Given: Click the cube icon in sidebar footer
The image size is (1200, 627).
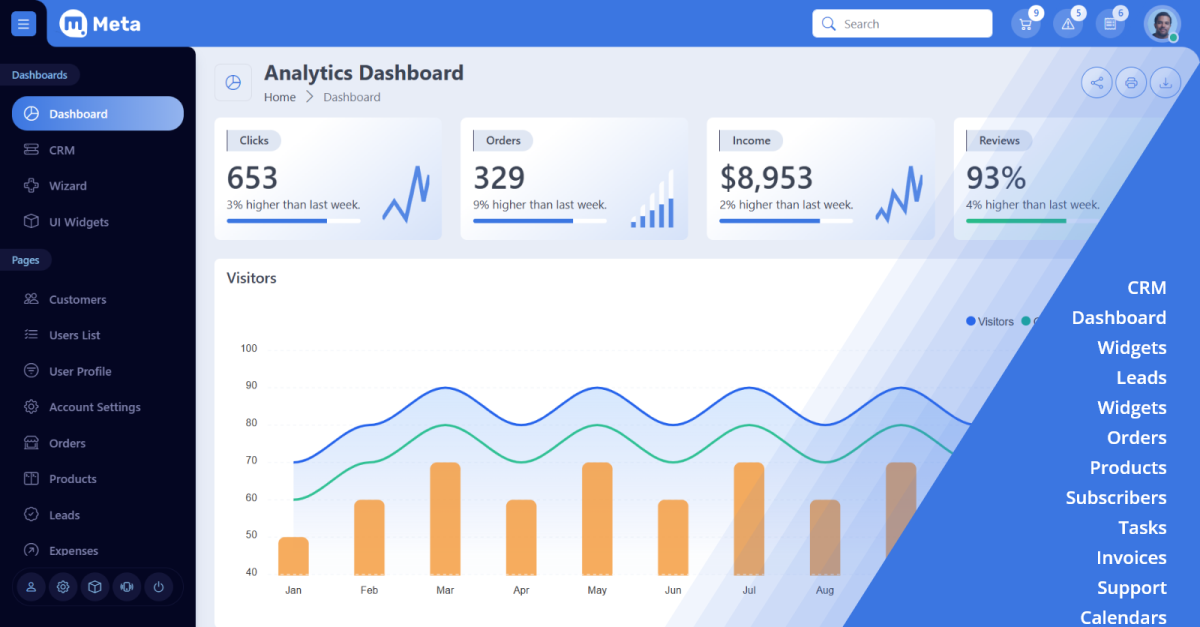Looking at the screenshot, I should (95, 587).
